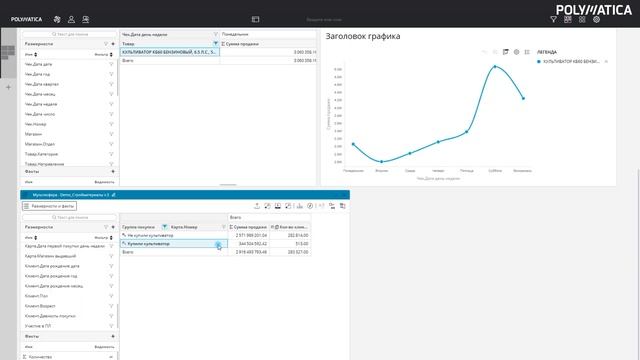Toggle visibility of the Количество fact
This screenshot has height=360, width=640.
pos(111,357)
